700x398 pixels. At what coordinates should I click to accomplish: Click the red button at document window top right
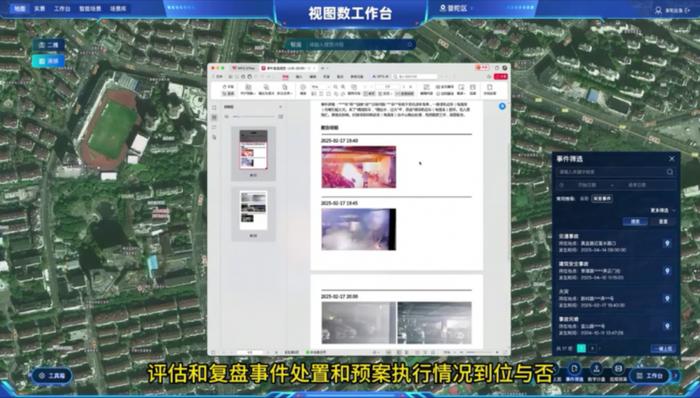click(x=500, y=77)
